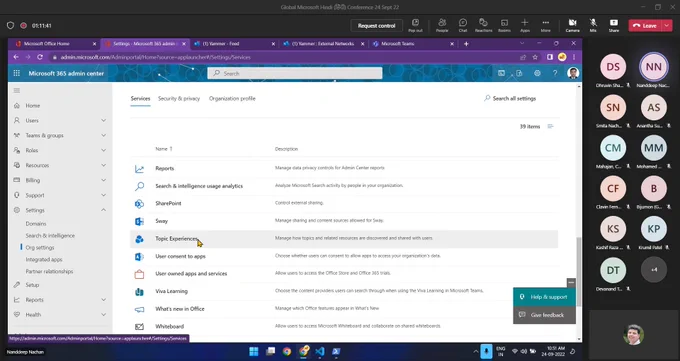
Task: Open the meeting Chat
Action: click(x=463, y=25)
